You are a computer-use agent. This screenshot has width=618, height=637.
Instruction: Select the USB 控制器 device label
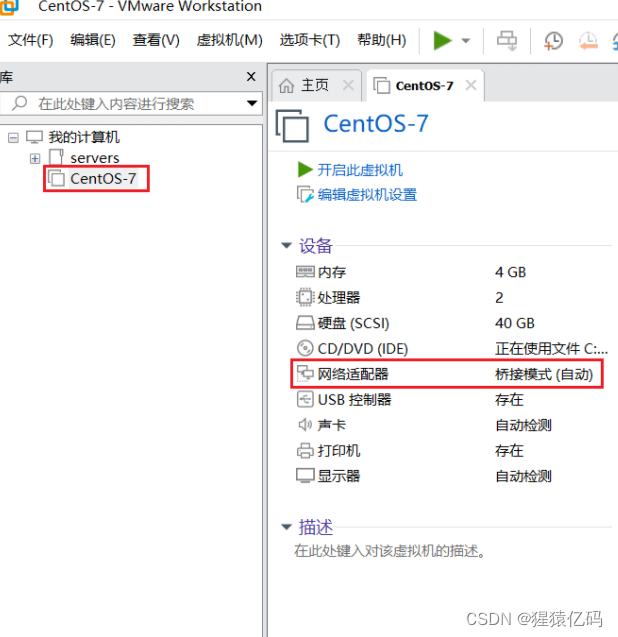[355, 400]
